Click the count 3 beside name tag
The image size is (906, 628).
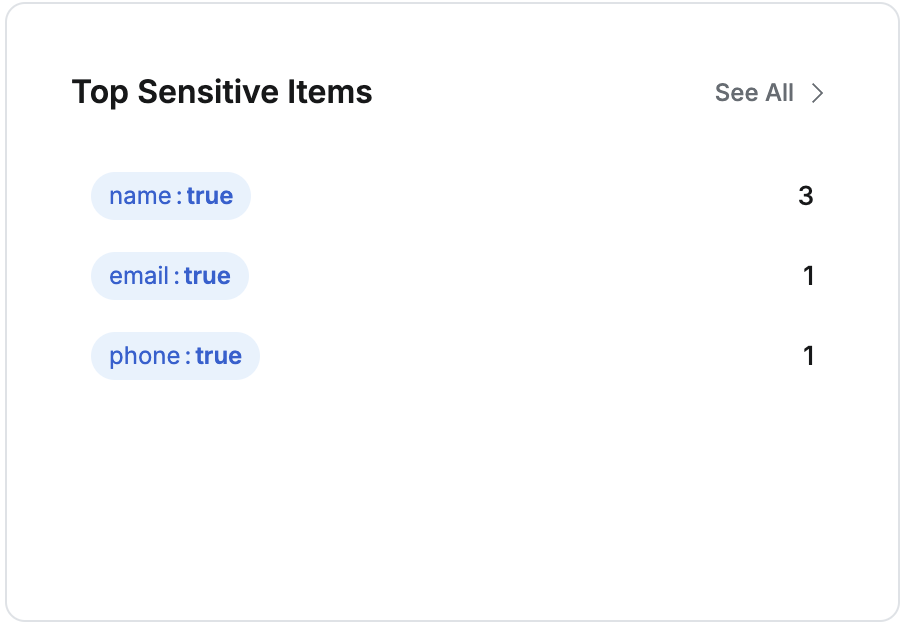(806, 196)
